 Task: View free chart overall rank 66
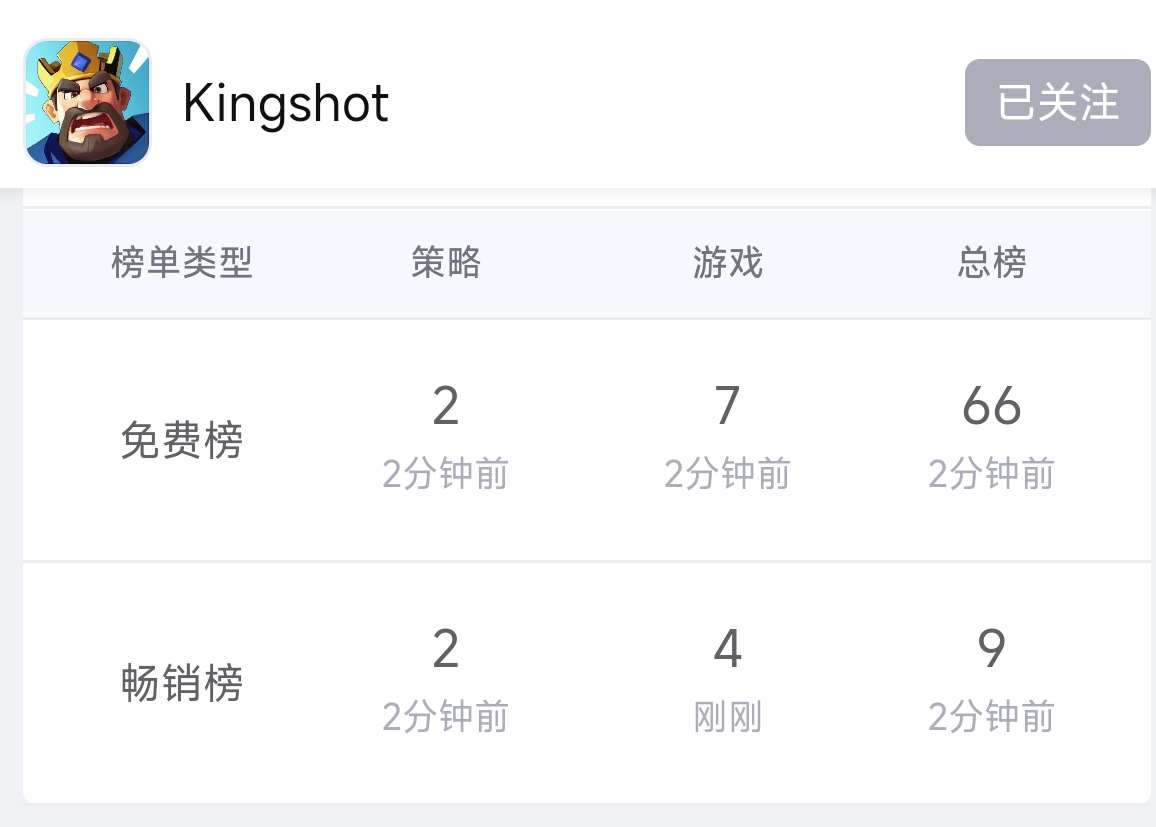[x=992, y=405]
